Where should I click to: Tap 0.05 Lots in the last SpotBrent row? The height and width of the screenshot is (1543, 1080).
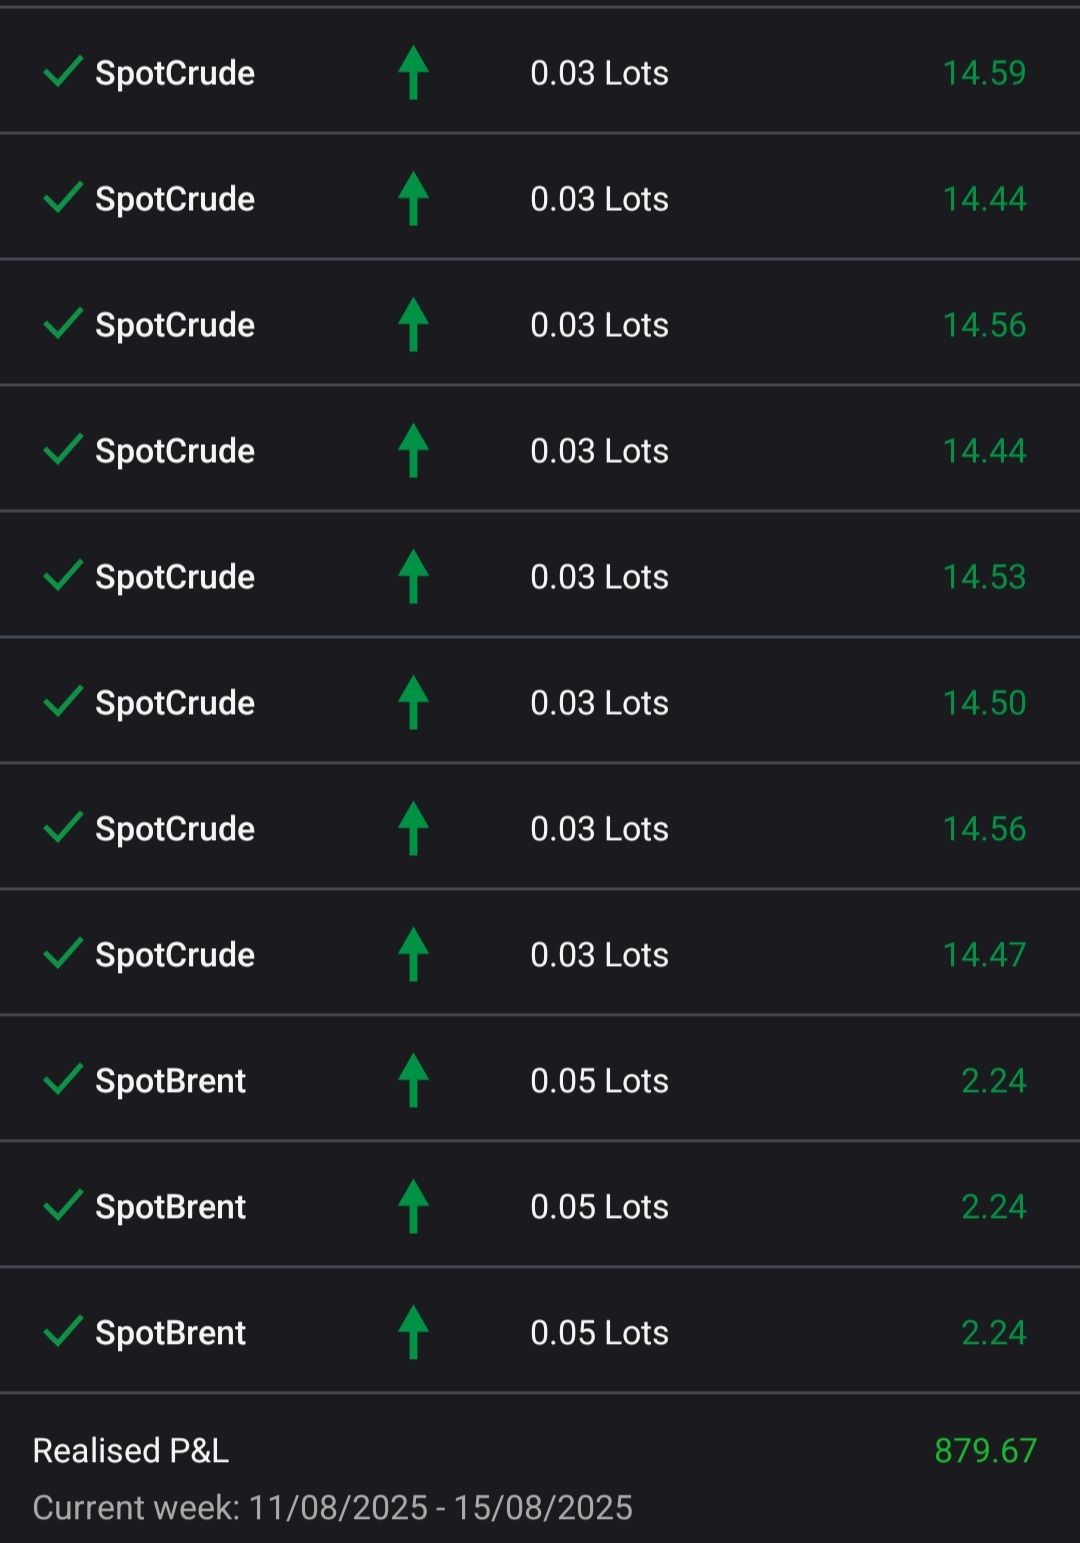(x=599, y=1333)
